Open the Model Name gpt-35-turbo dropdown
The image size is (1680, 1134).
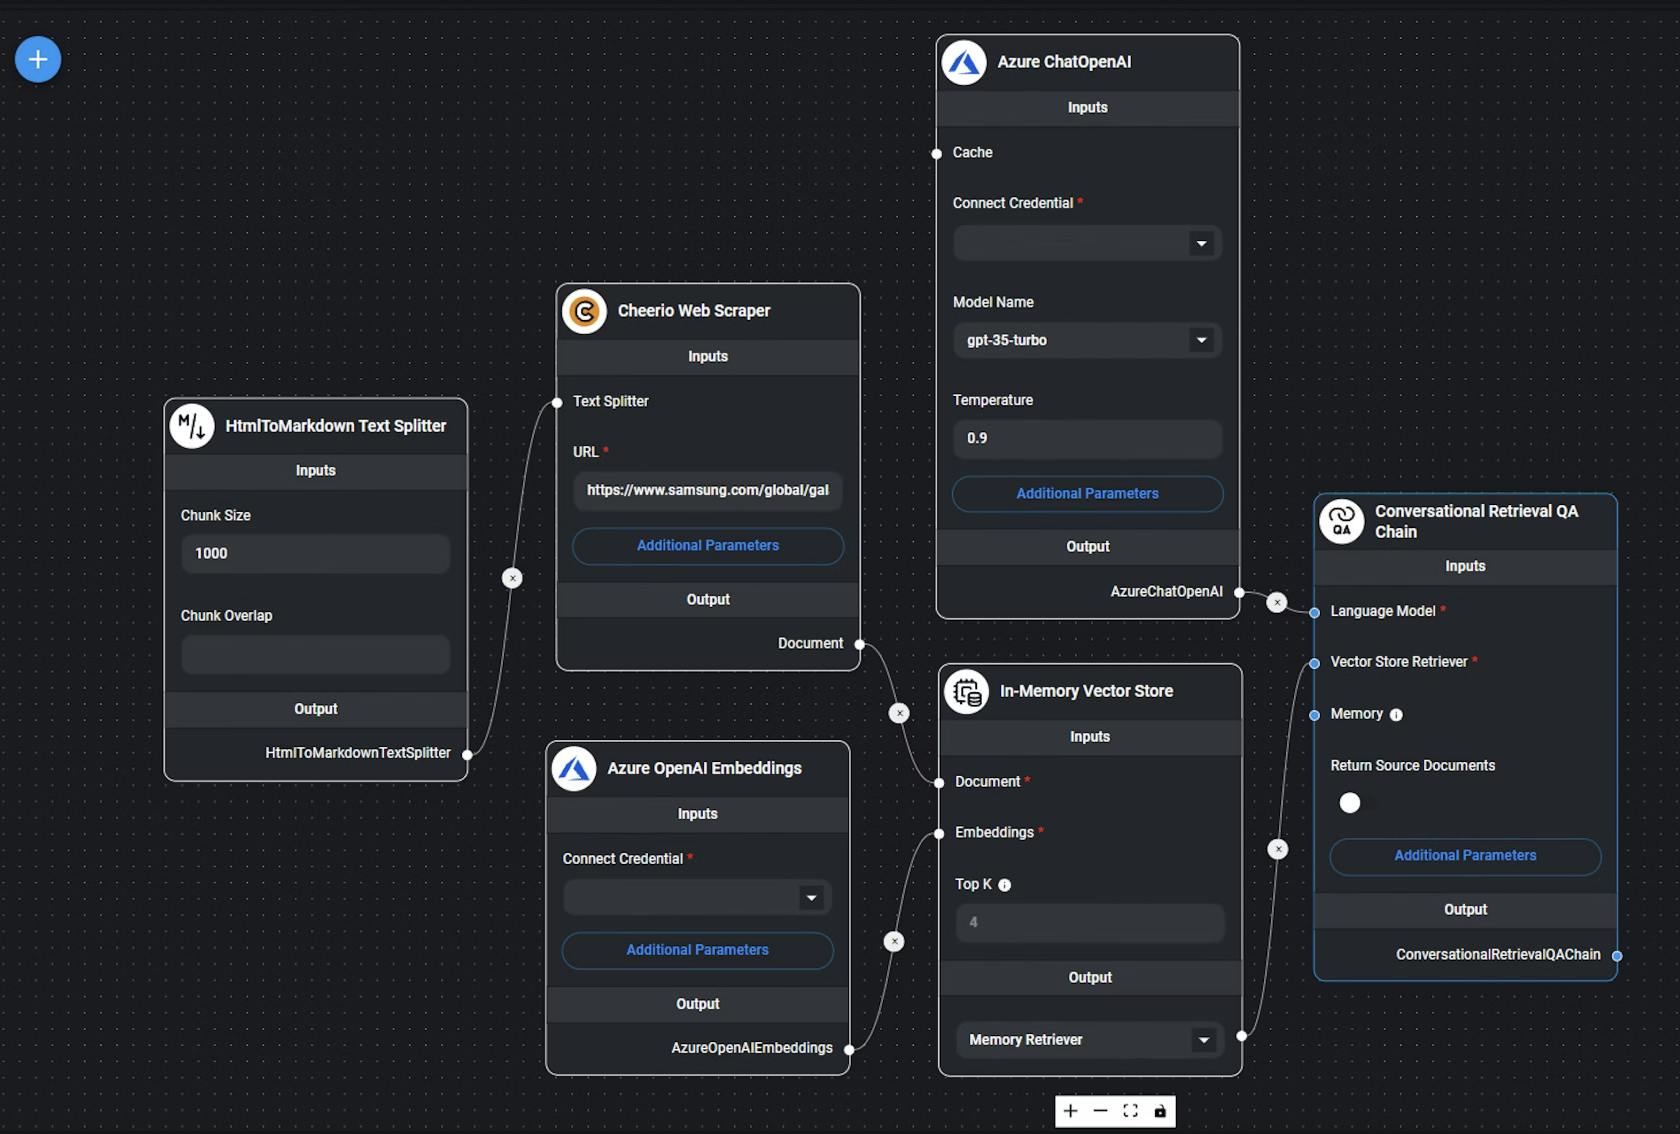[1087, 341]
